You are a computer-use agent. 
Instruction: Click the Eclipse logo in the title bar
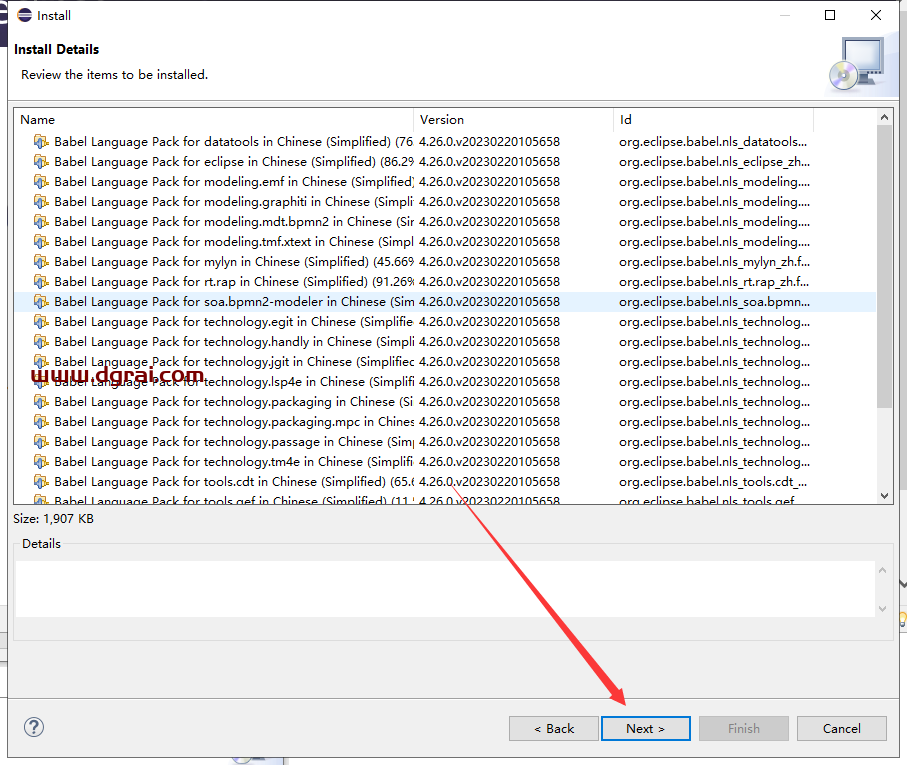(24, 15)
